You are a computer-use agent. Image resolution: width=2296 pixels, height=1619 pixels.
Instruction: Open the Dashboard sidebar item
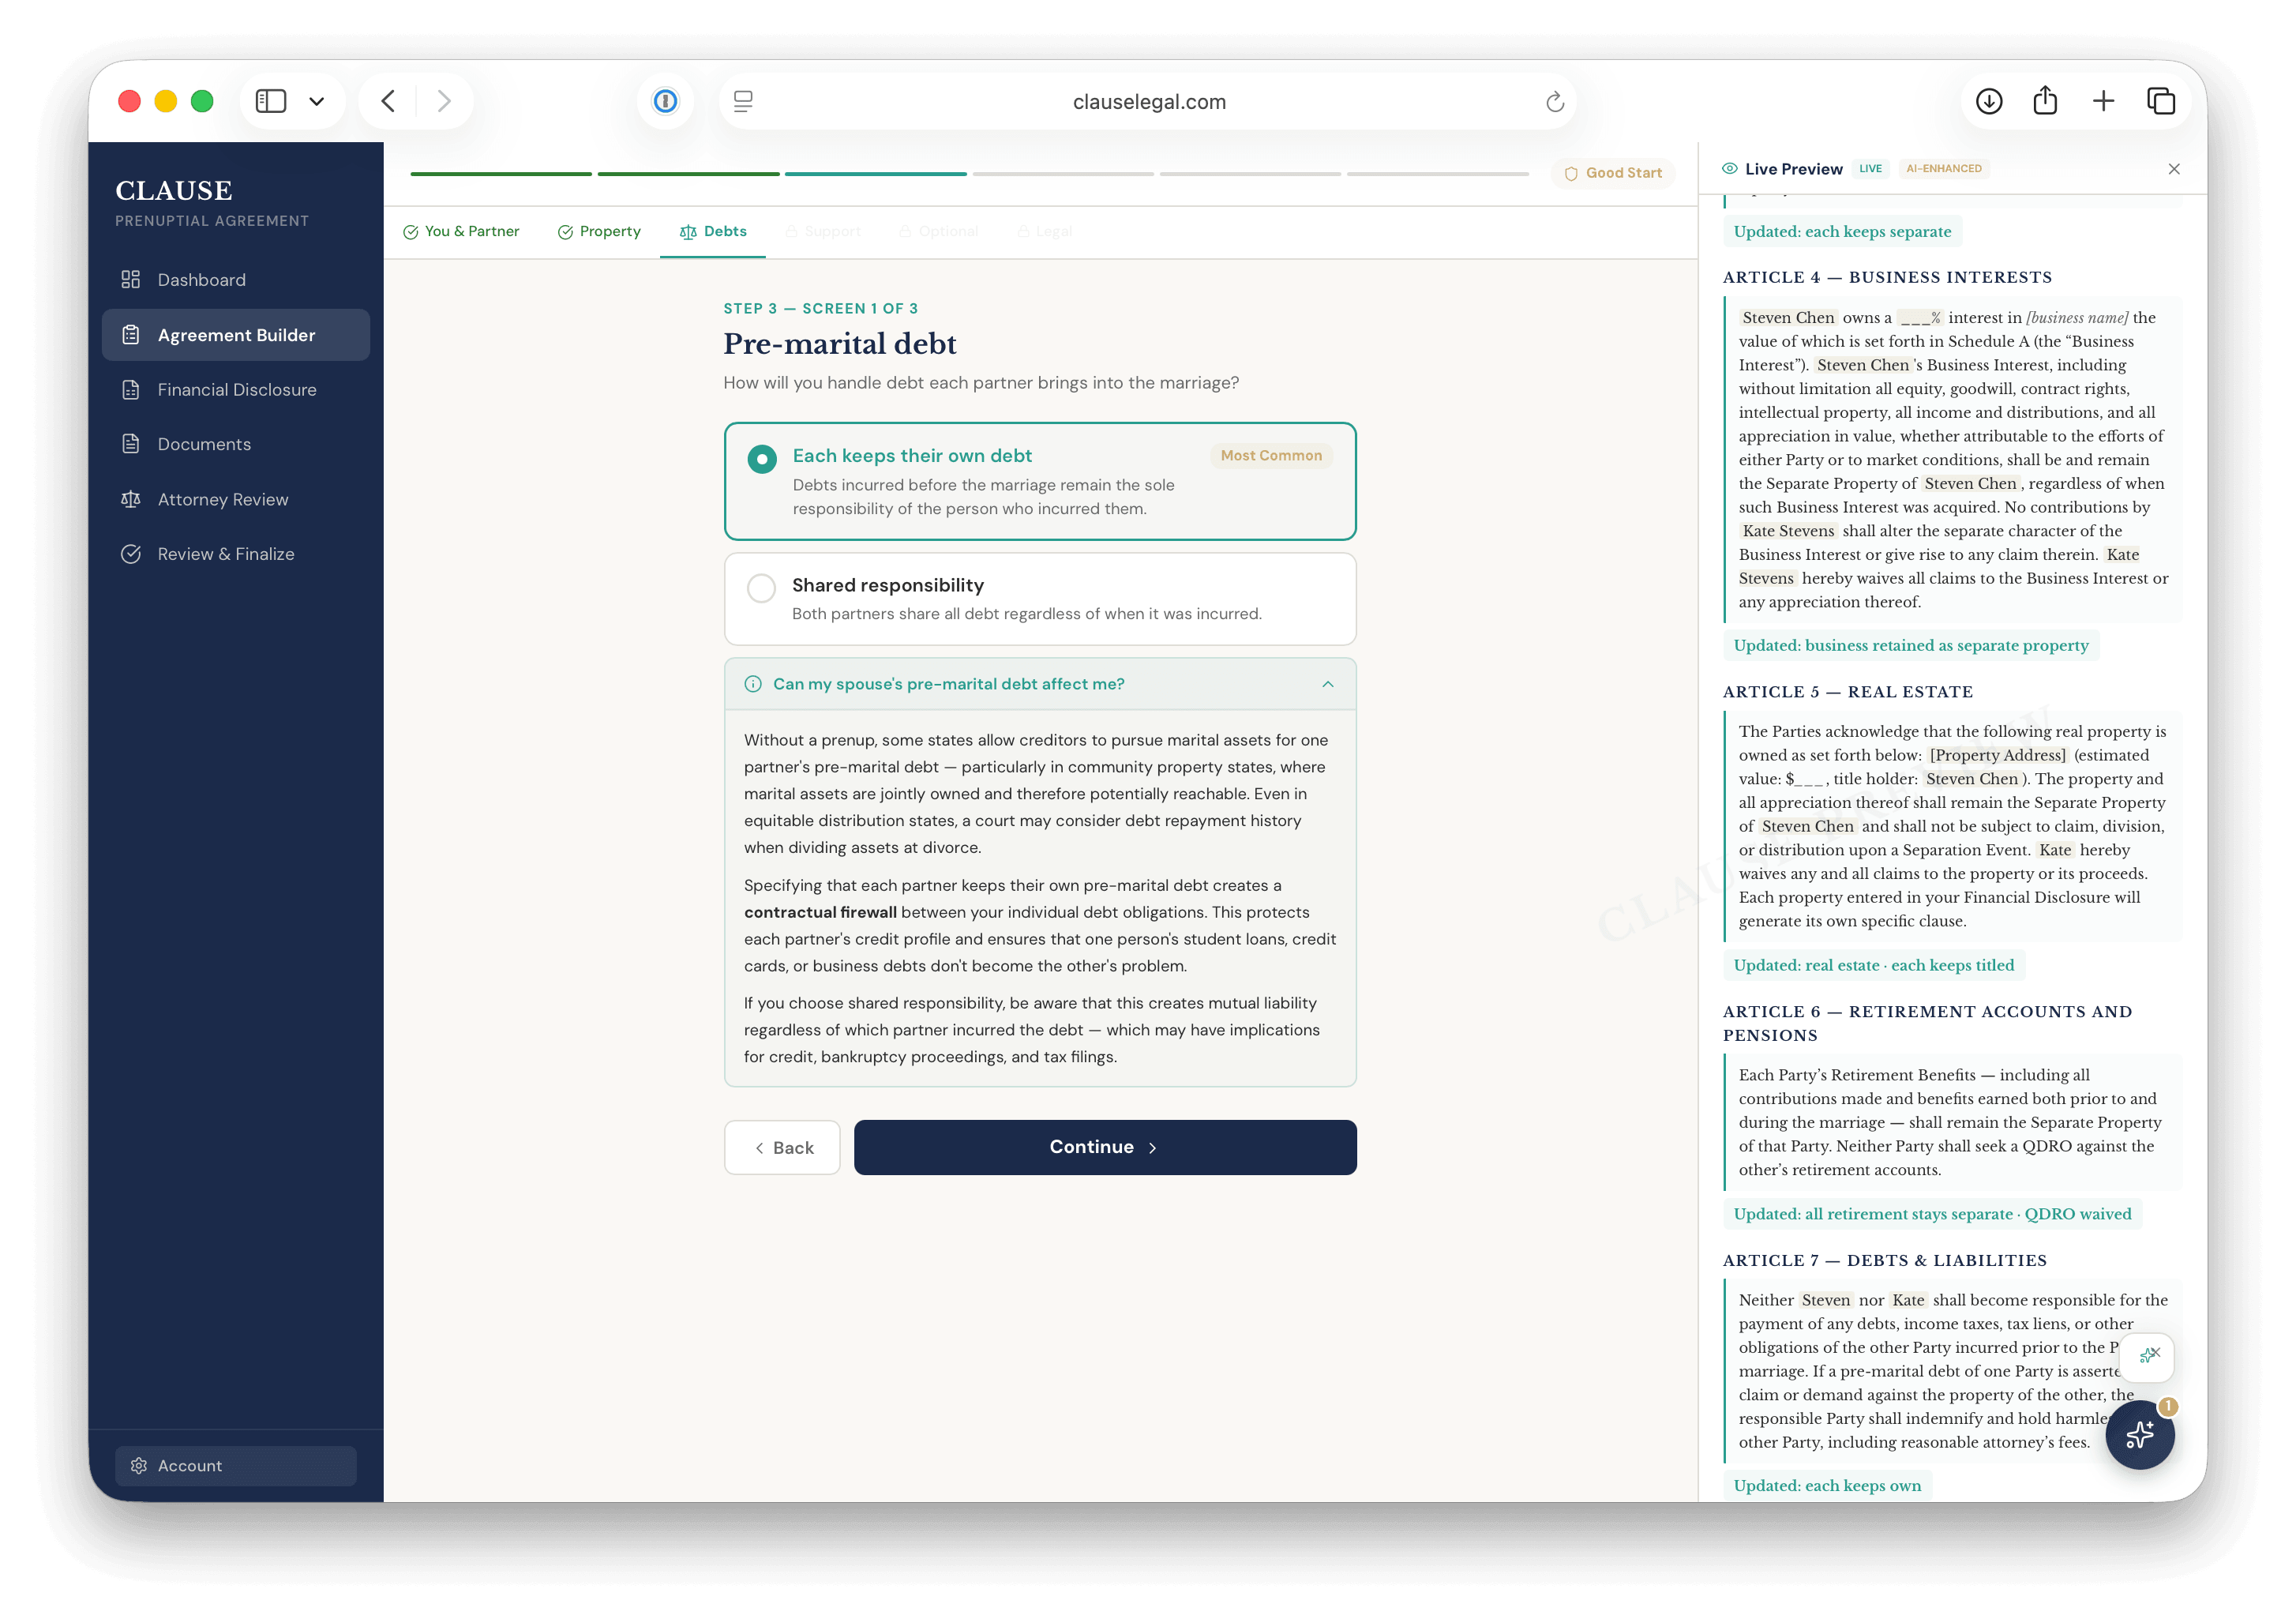pyautogui.click(x=235, y=280)
